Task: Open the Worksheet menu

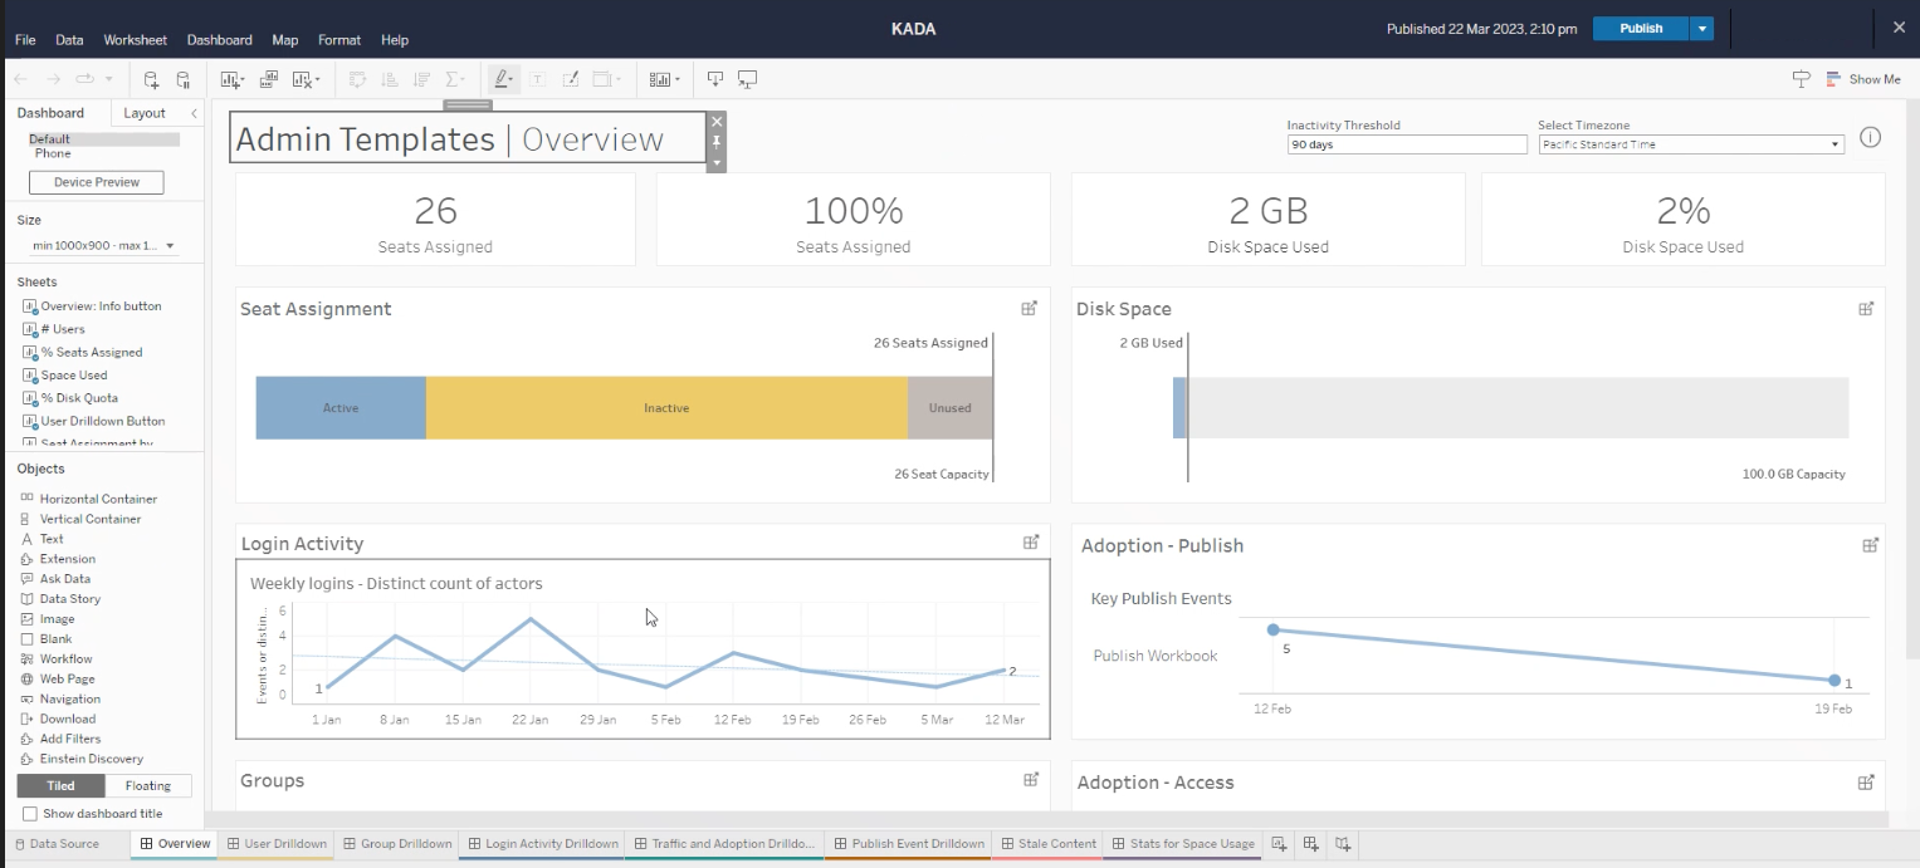Action: tap(135, 40)
